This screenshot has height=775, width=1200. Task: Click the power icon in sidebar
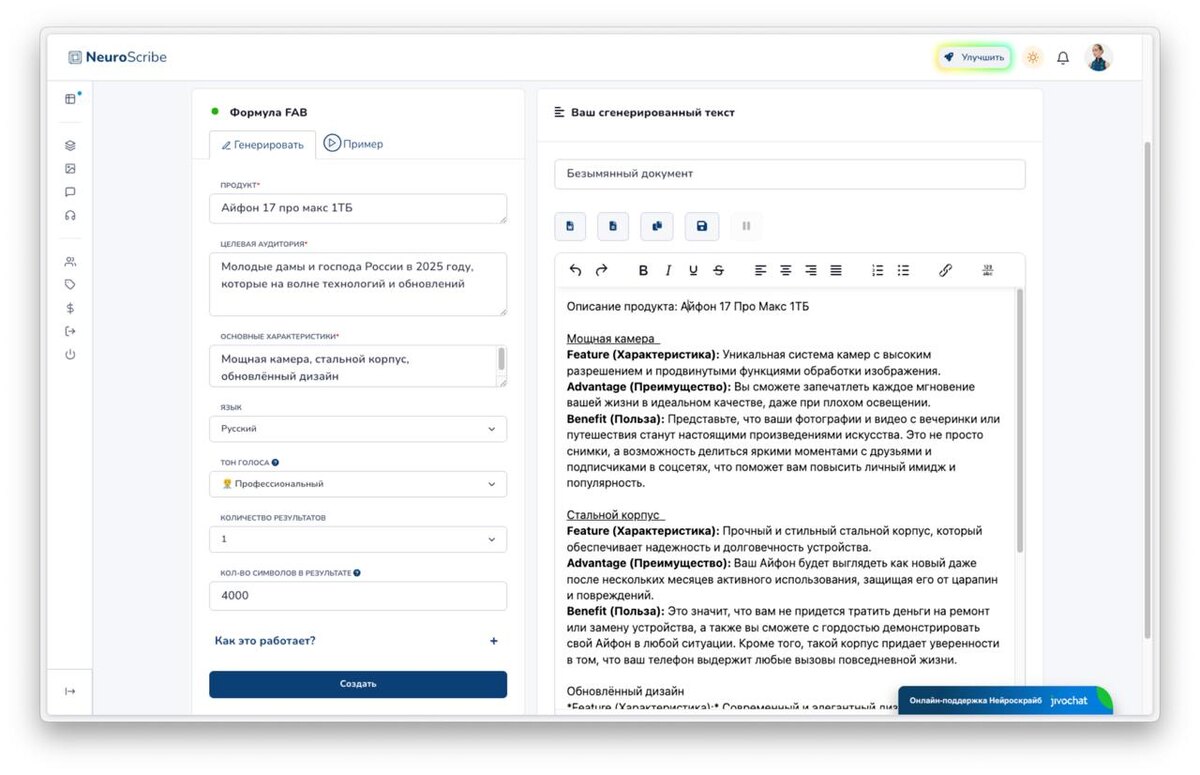tap(70, 354)
